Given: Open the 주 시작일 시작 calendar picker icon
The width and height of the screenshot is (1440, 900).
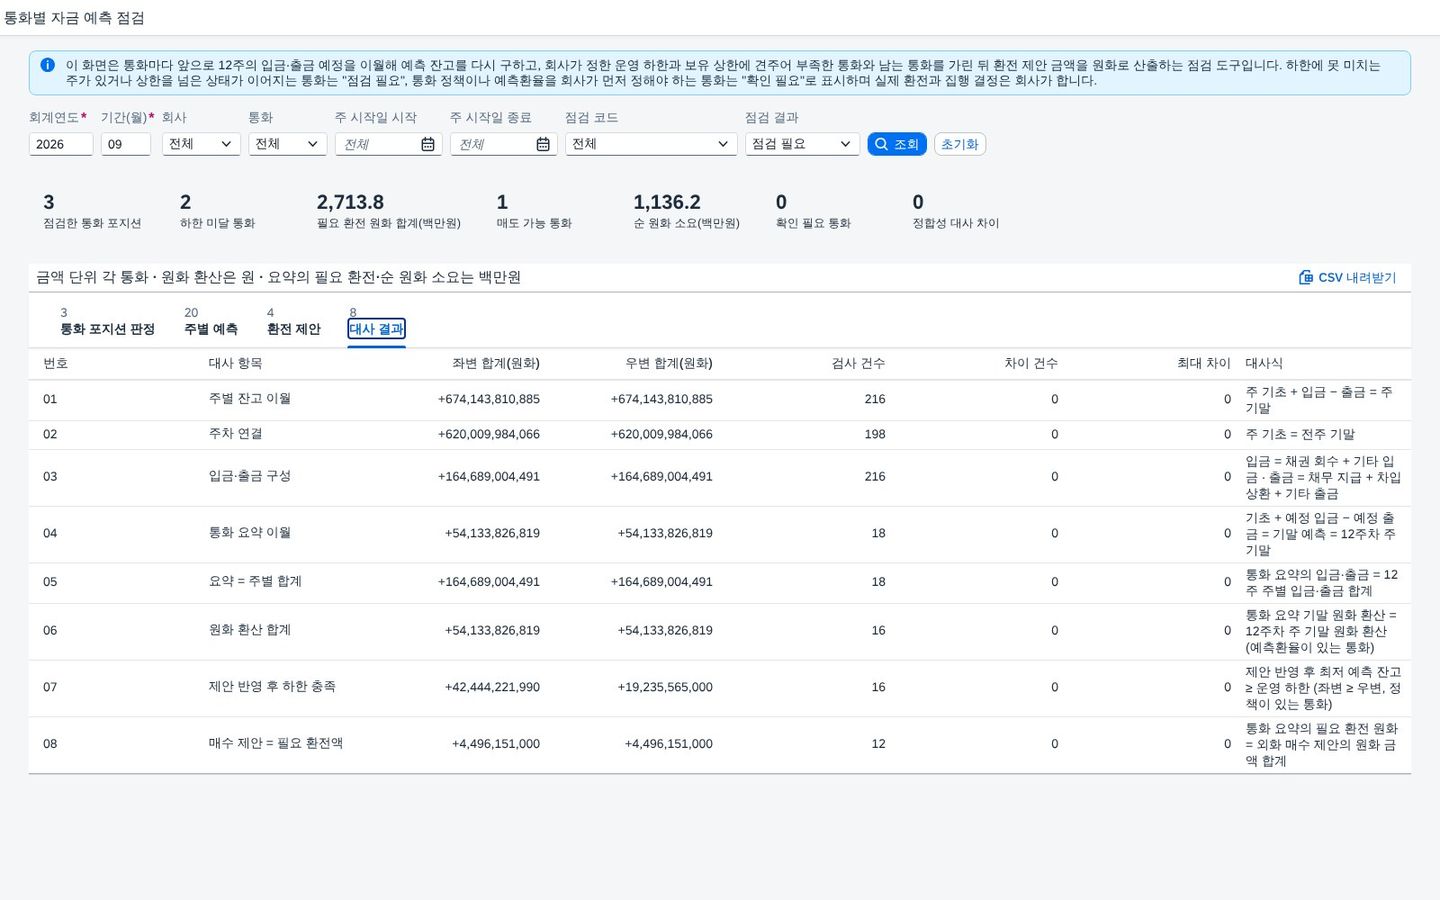Looking at the screenshot, I should (428, 144).
